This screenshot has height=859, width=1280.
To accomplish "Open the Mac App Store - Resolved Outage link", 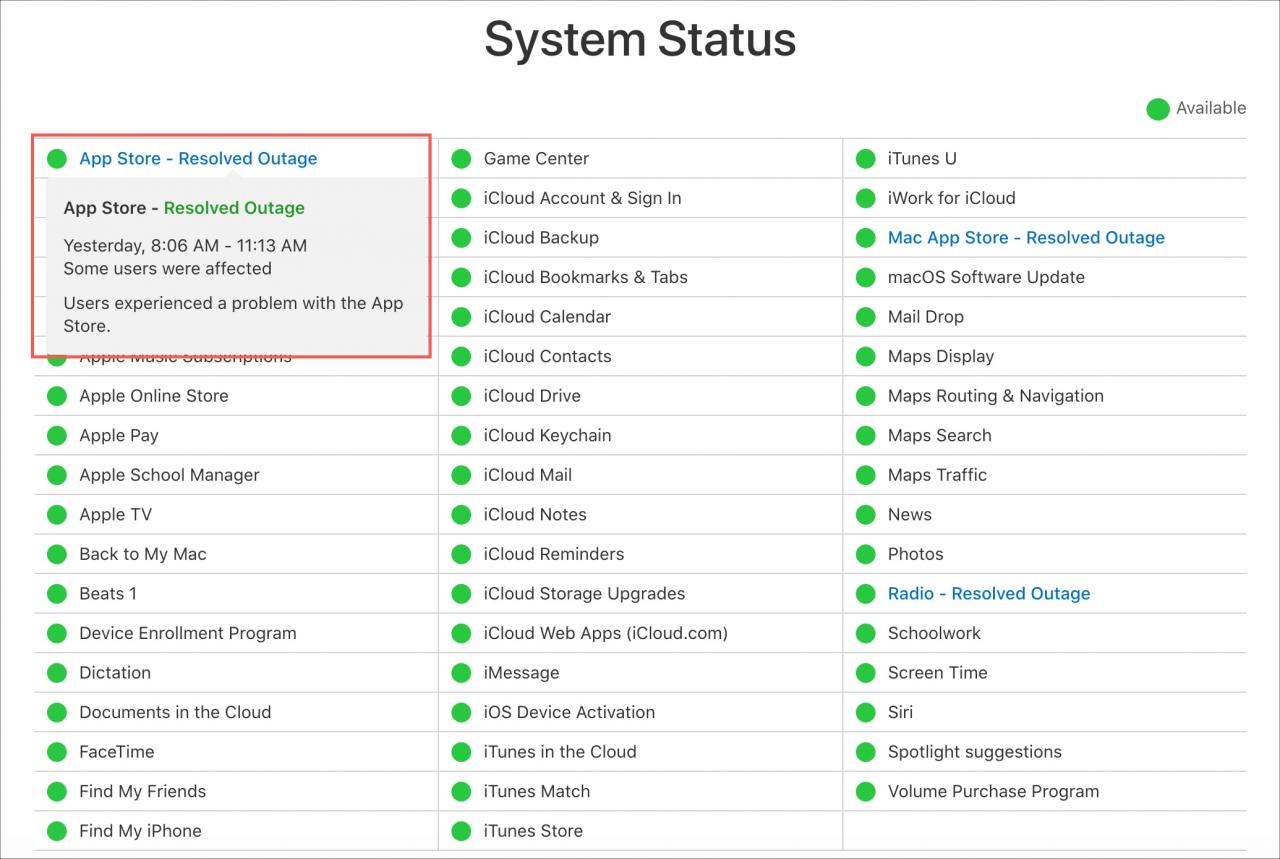I will coord(1026,238).
